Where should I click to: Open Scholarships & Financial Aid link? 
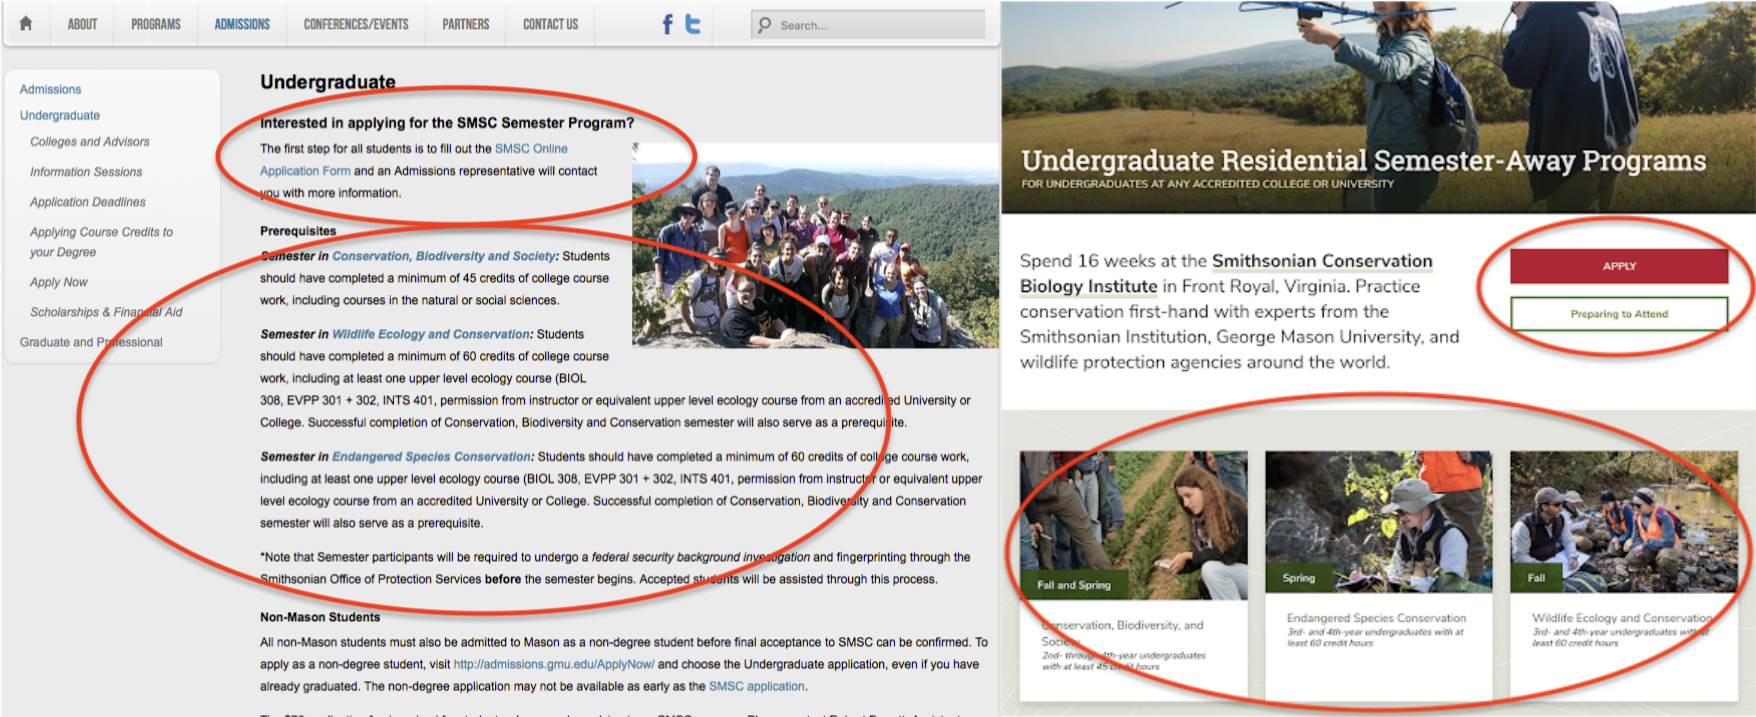pos(106,312)
